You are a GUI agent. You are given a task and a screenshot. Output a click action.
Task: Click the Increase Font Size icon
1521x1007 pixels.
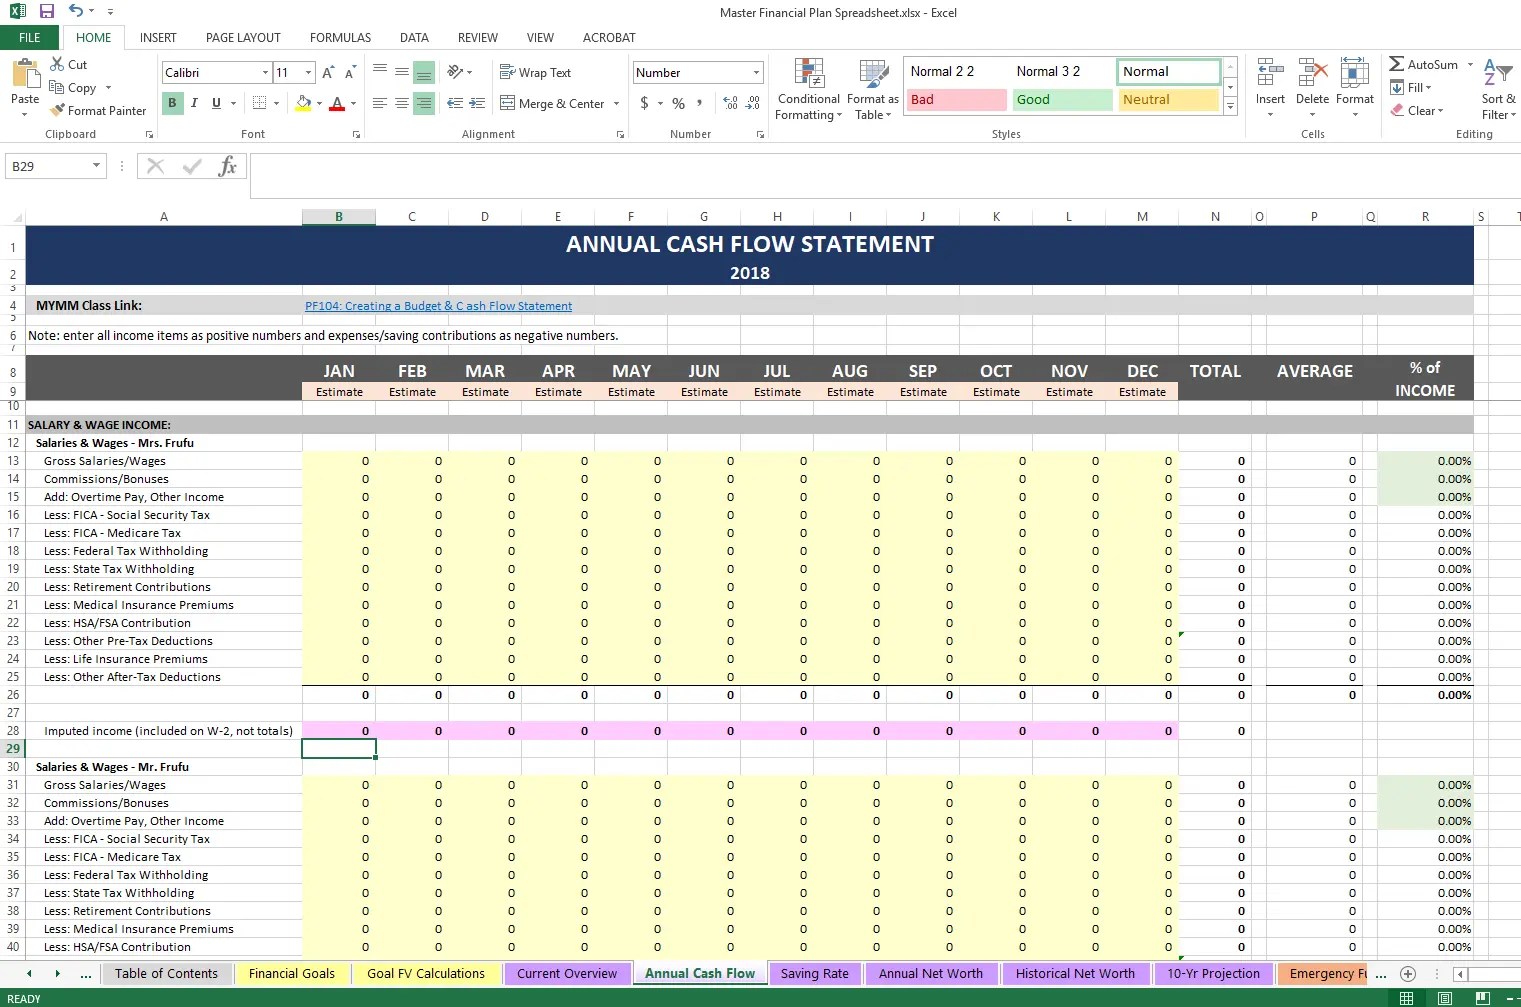point(328,73)
